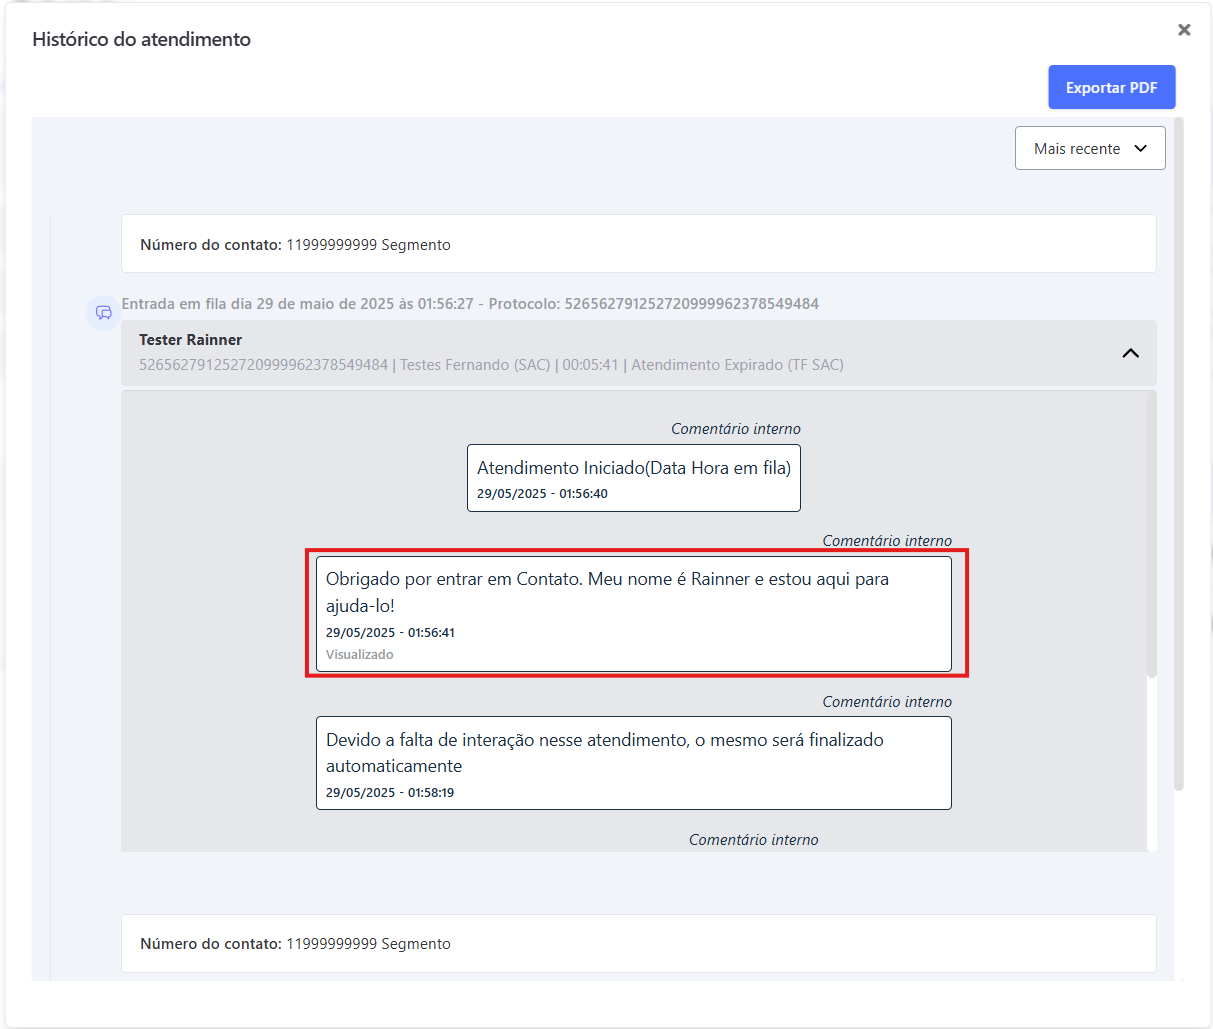Select the first Número do contato row
This screenshot has height=1029, width=1213.
pos(639,243)
